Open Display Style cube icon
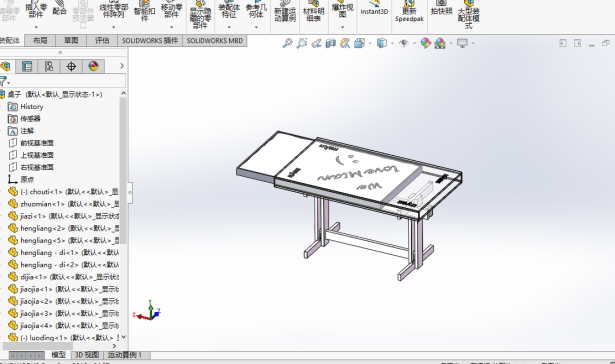615x364 pixels. [x=382, y=43]
